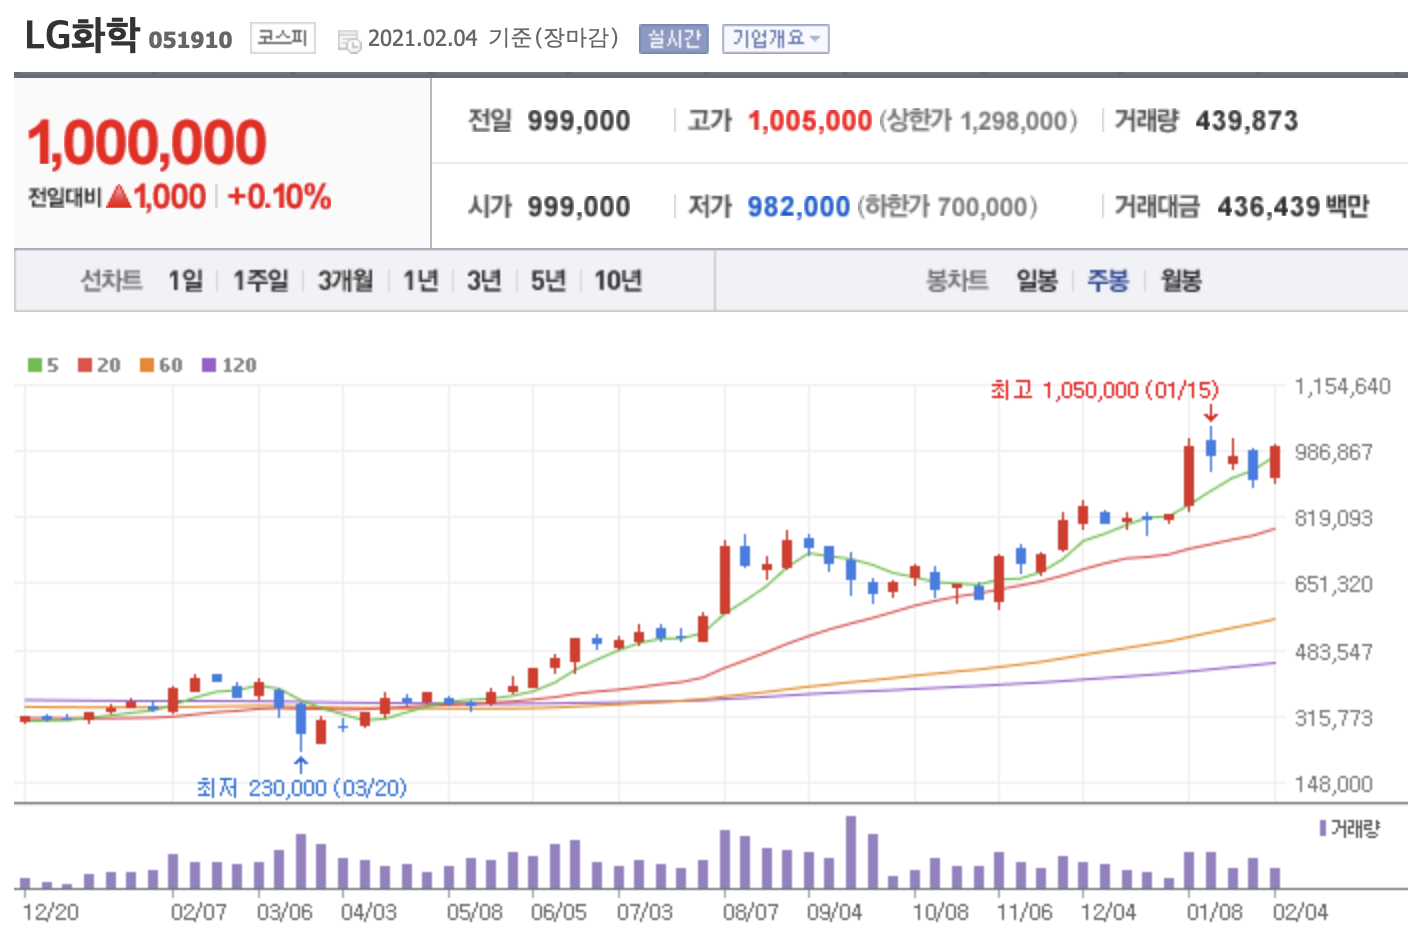Click the 하한가 700,000 text

click(947, 207)
